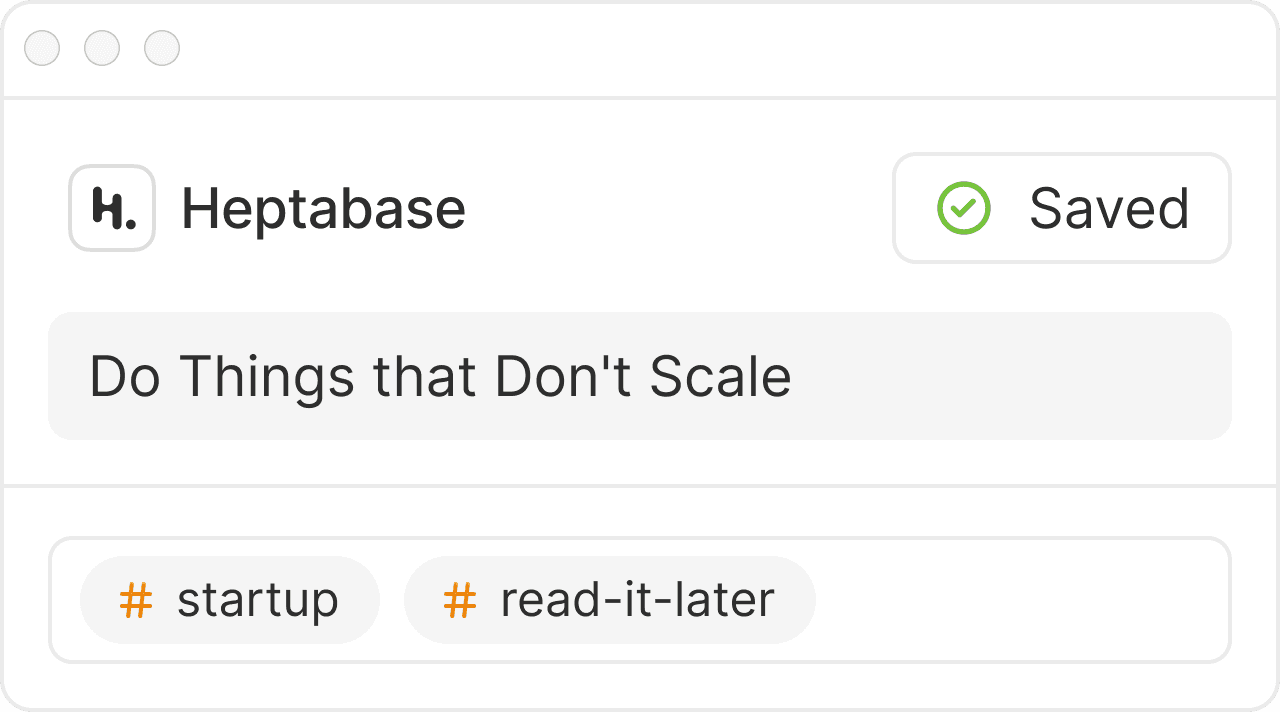
Task: Click the "read-it-later" tag text
Action: click(637, 600)
